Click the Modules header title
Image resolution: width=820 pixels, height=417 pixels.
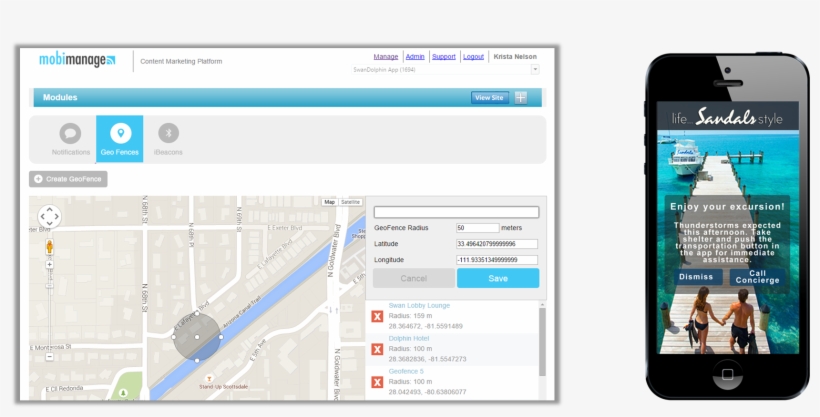60,97
